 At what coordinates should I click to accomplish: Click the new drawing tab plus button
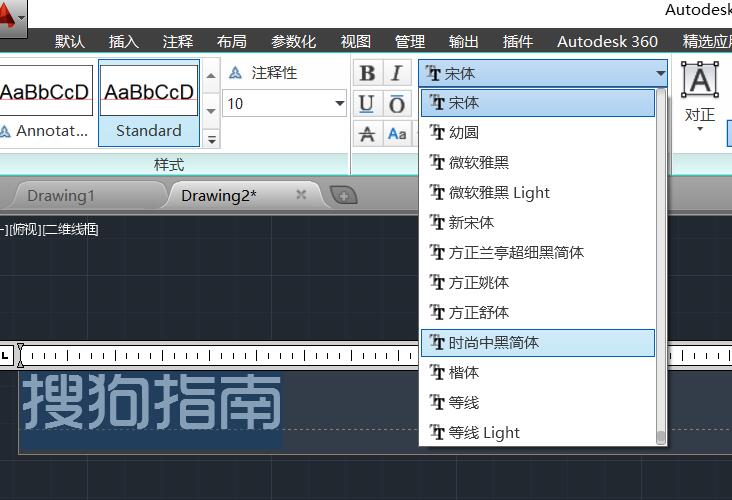coord(343,196)
